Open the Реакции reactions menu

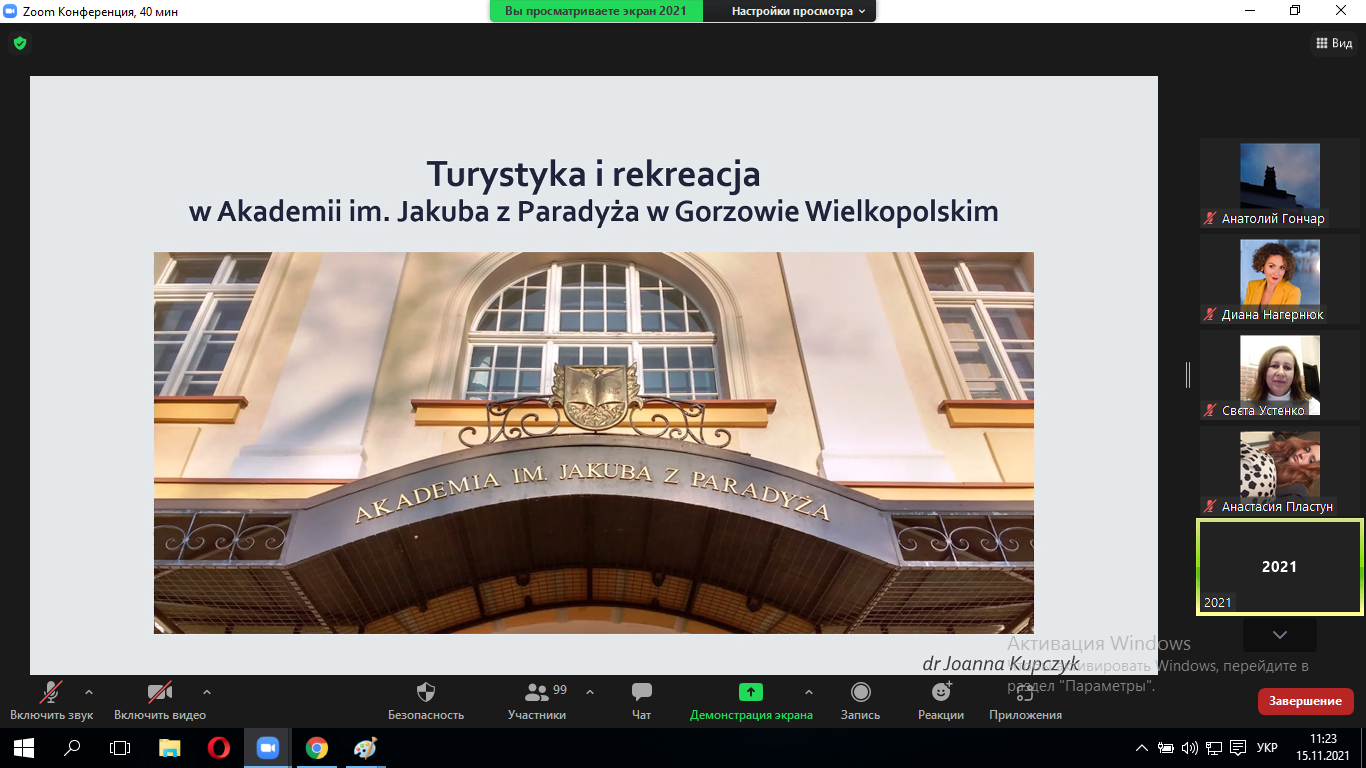[941, 700]
